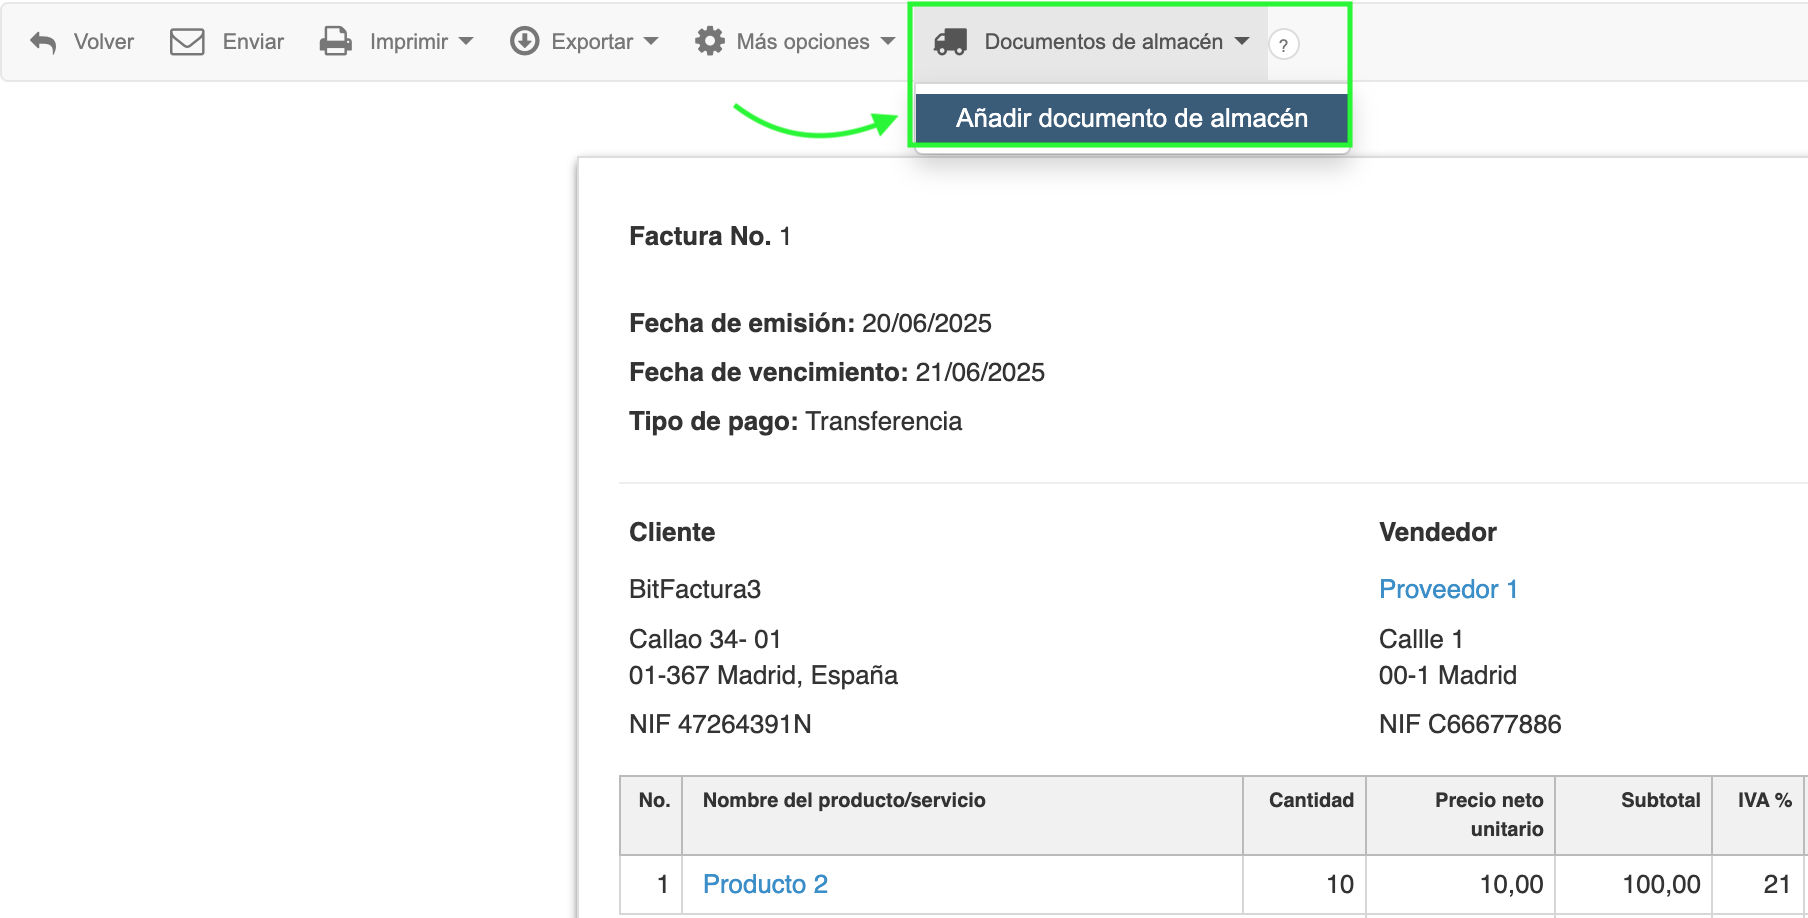Click the Volver back arrow icon
This screenshot has height=918, width=1808.
(43, 42)
